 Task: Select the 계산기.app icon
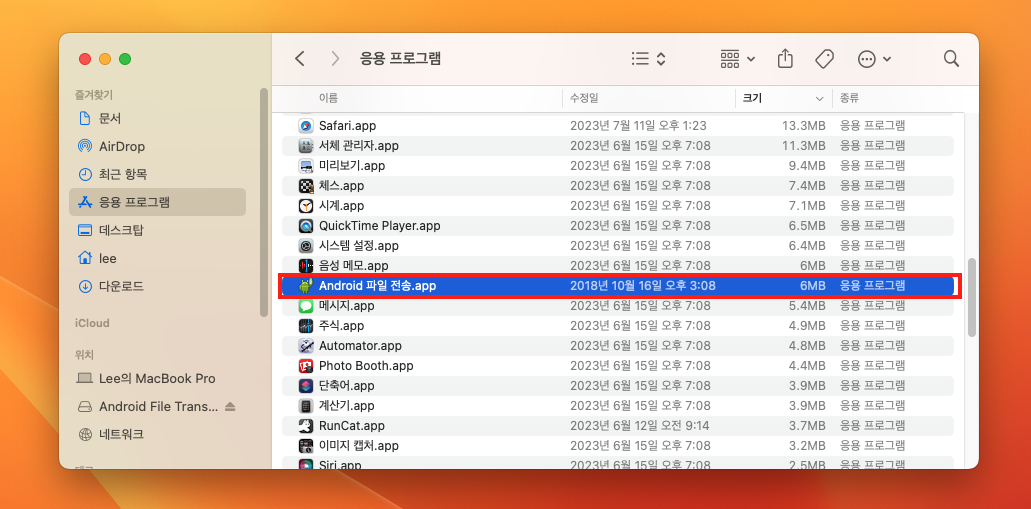pyautogui.click(x=306, y=406)
